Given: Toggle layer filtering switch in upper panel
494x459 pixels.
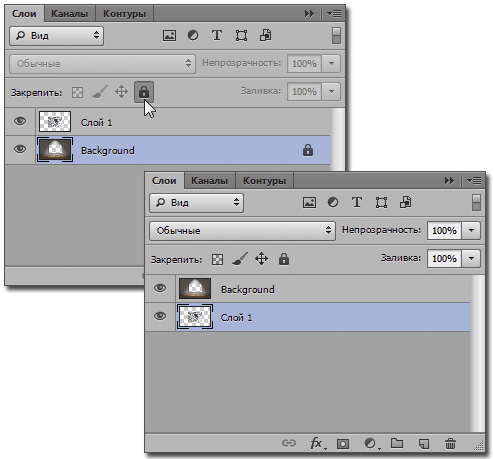Looking at the screenshot, I should [x=336, y=36].
